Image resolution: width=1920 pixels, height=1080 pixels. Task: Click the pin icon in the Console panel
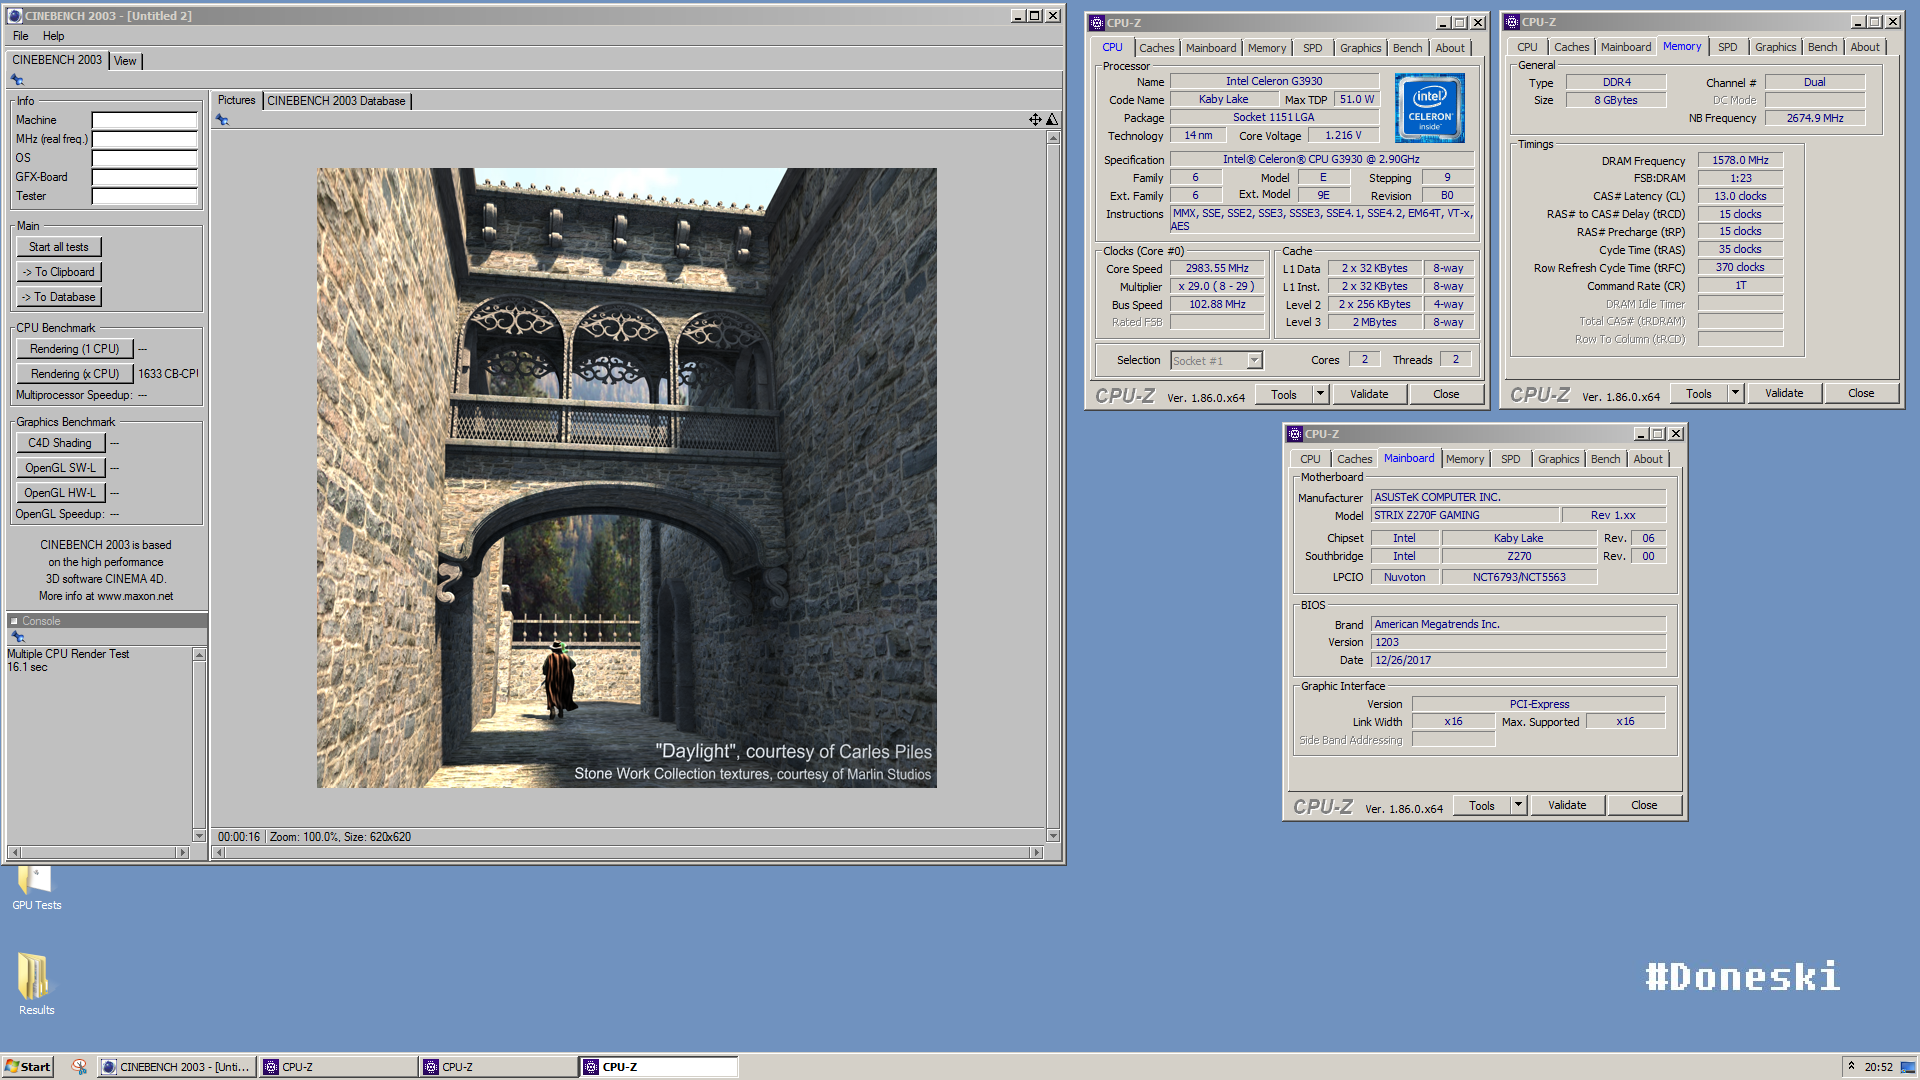(x=17, y=637)
